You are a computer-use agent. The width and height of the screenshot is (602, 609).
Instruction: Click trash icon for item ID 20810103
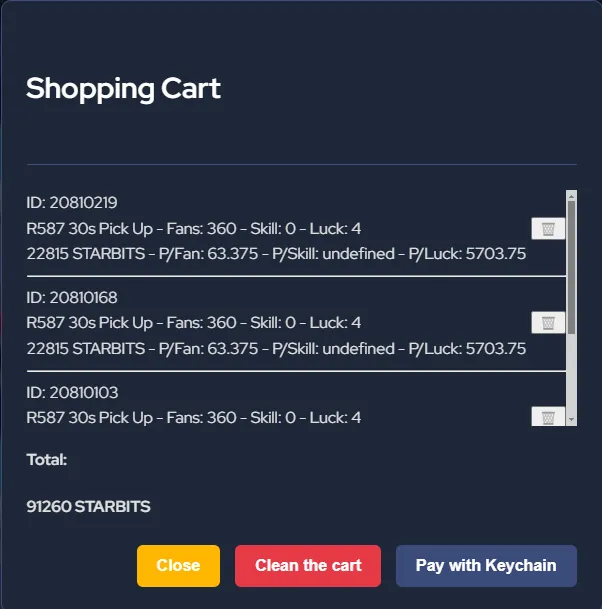548,417
